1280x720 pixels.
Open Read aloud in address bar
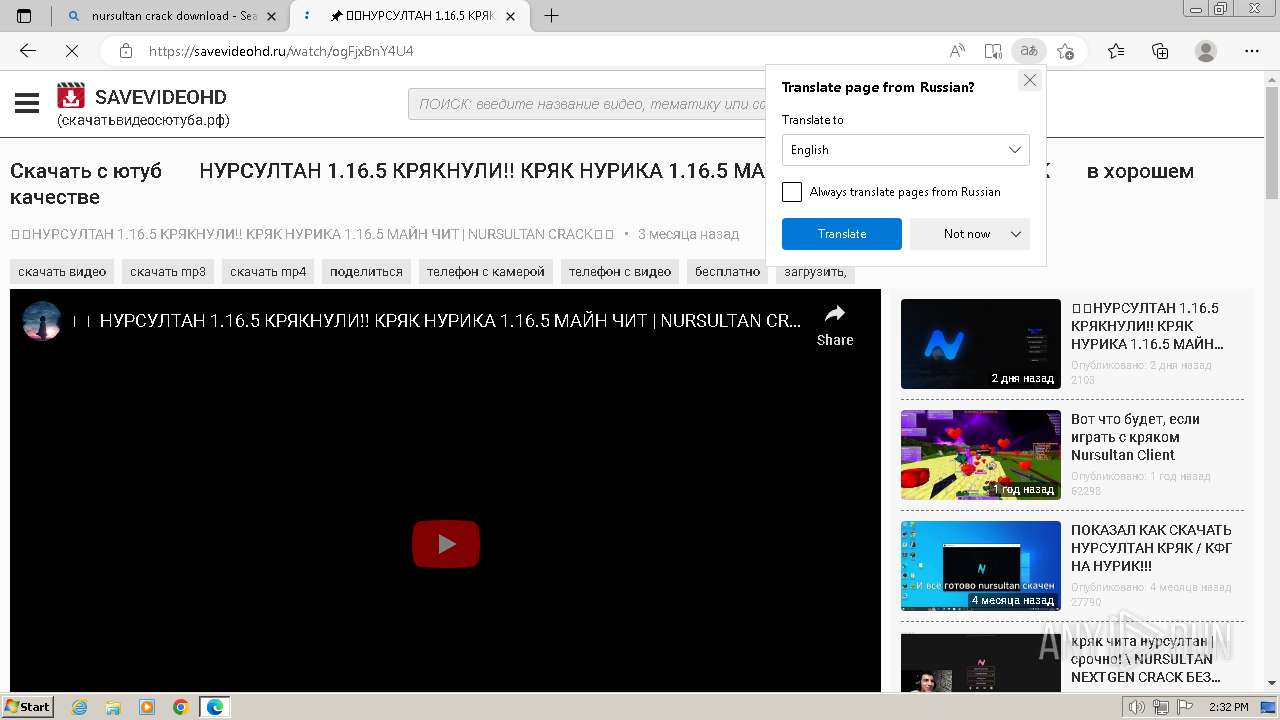(957, 51)
